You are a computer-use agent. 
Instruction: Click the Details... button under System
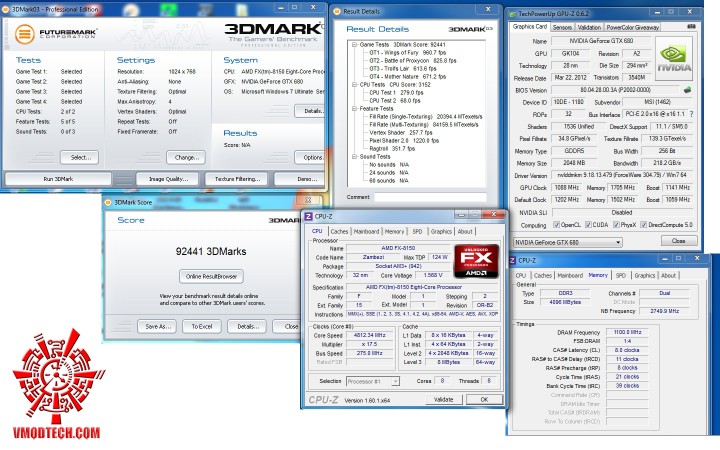[310, 111]
